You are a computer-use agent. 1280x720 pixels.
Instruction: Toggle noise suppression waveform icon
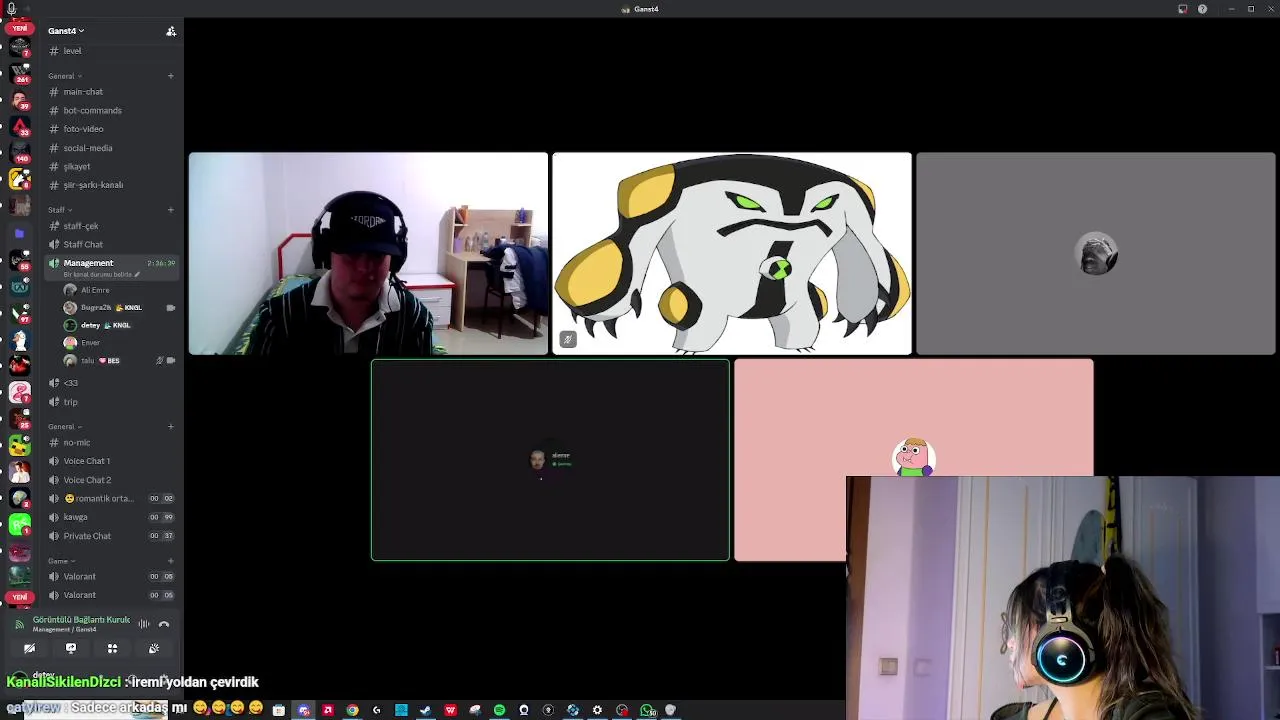click(x=144, y=624)
